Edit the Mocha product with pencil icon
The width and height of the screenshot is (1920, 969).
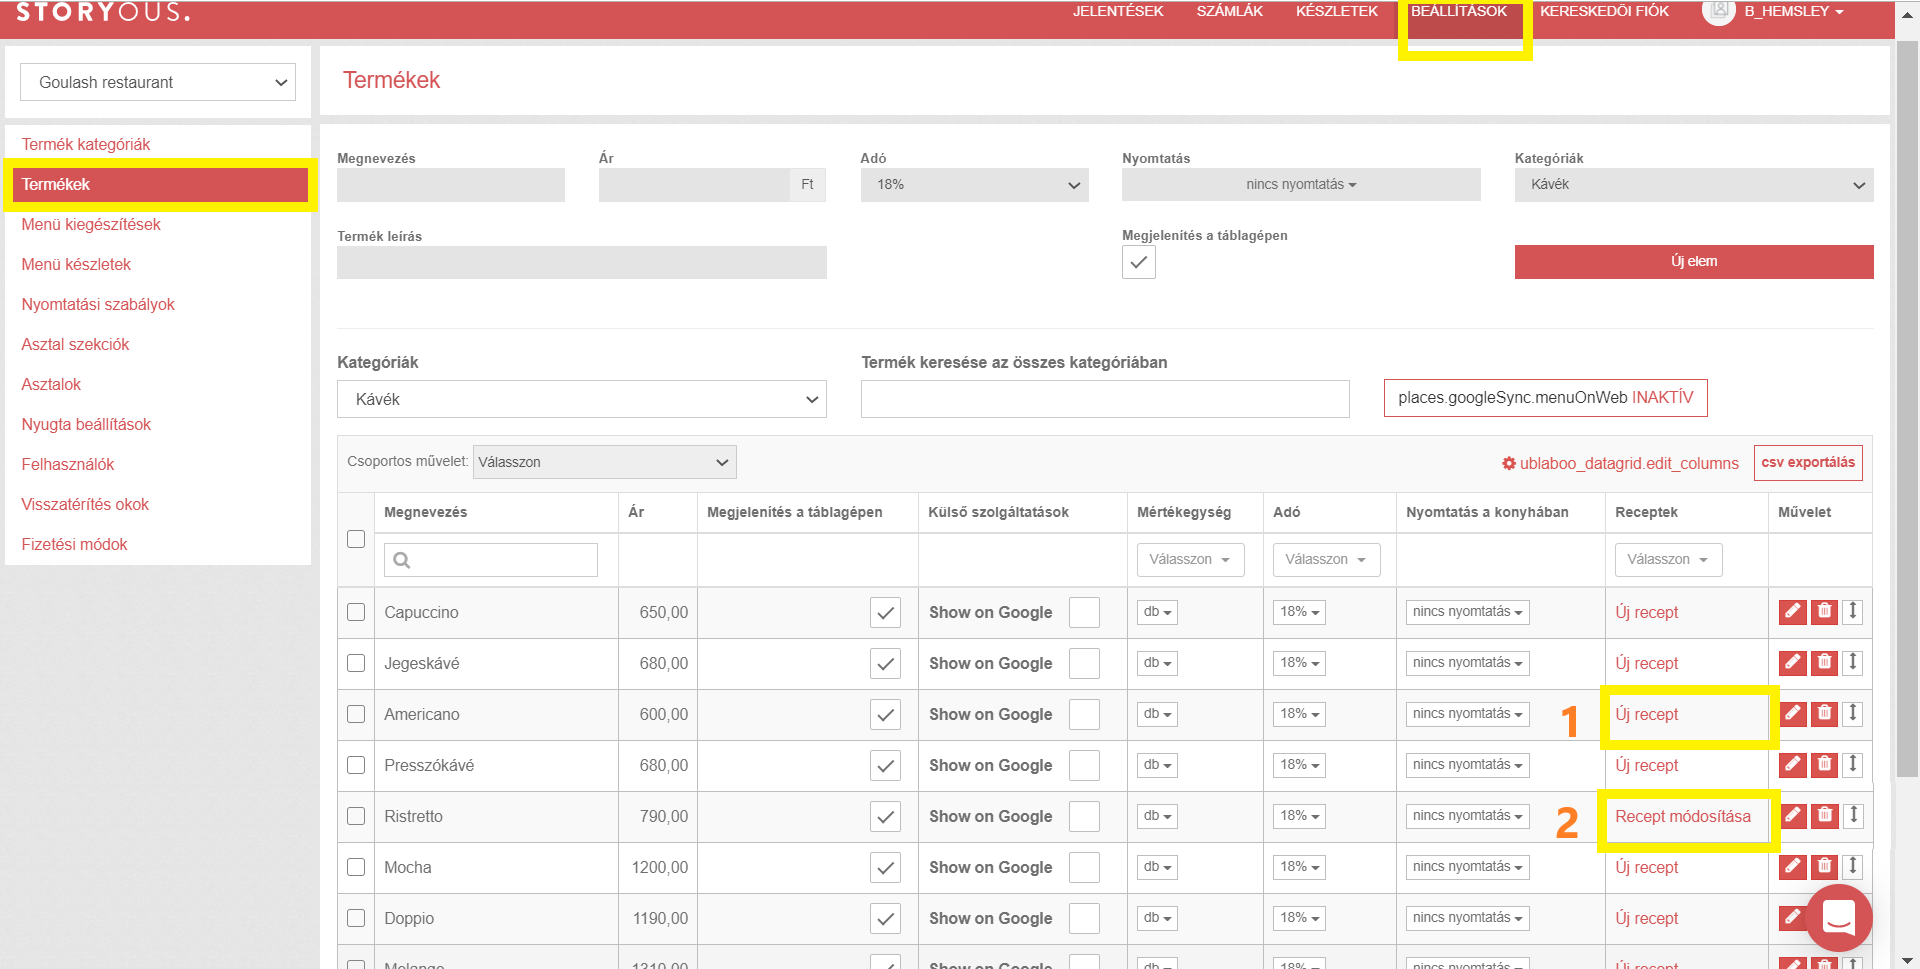coord(1793,867)
